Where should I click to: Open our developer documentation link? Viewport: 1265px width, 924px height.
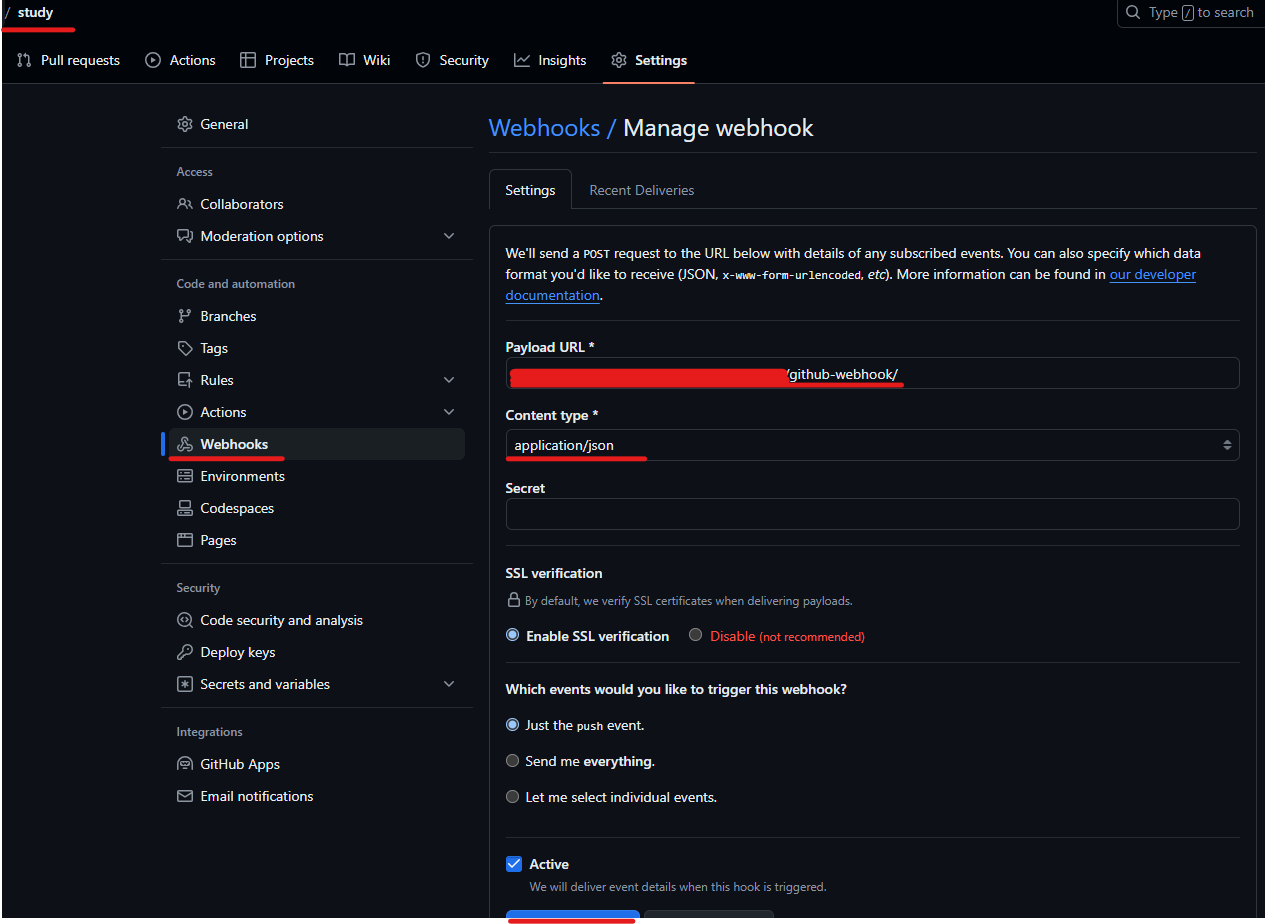(x=851, y=285)
